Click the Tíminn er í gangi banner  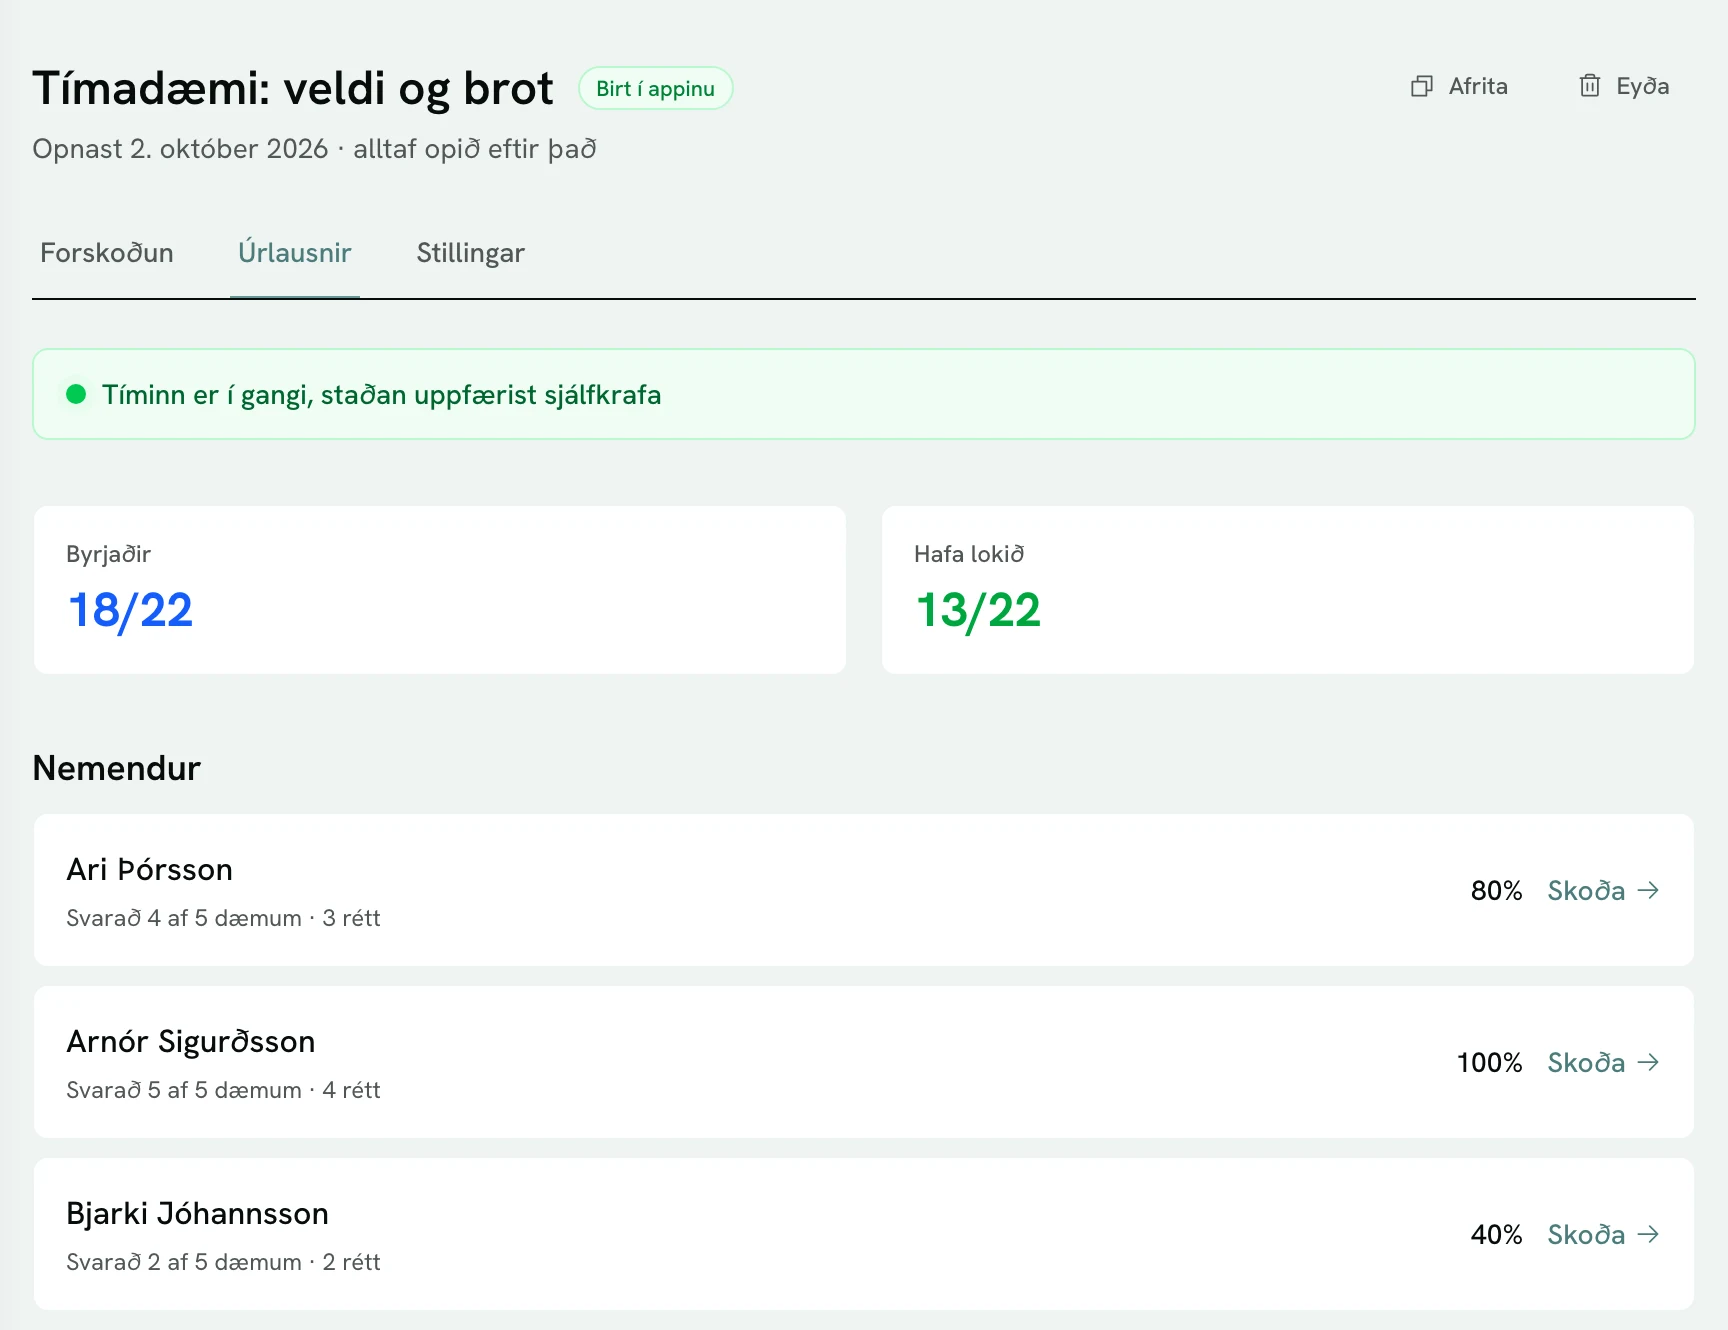tap(864, 394)
